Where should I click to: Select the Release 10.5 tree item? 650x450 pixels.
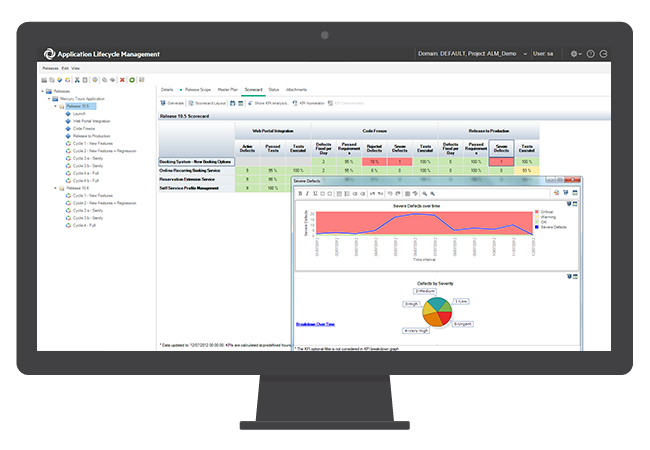80,106
